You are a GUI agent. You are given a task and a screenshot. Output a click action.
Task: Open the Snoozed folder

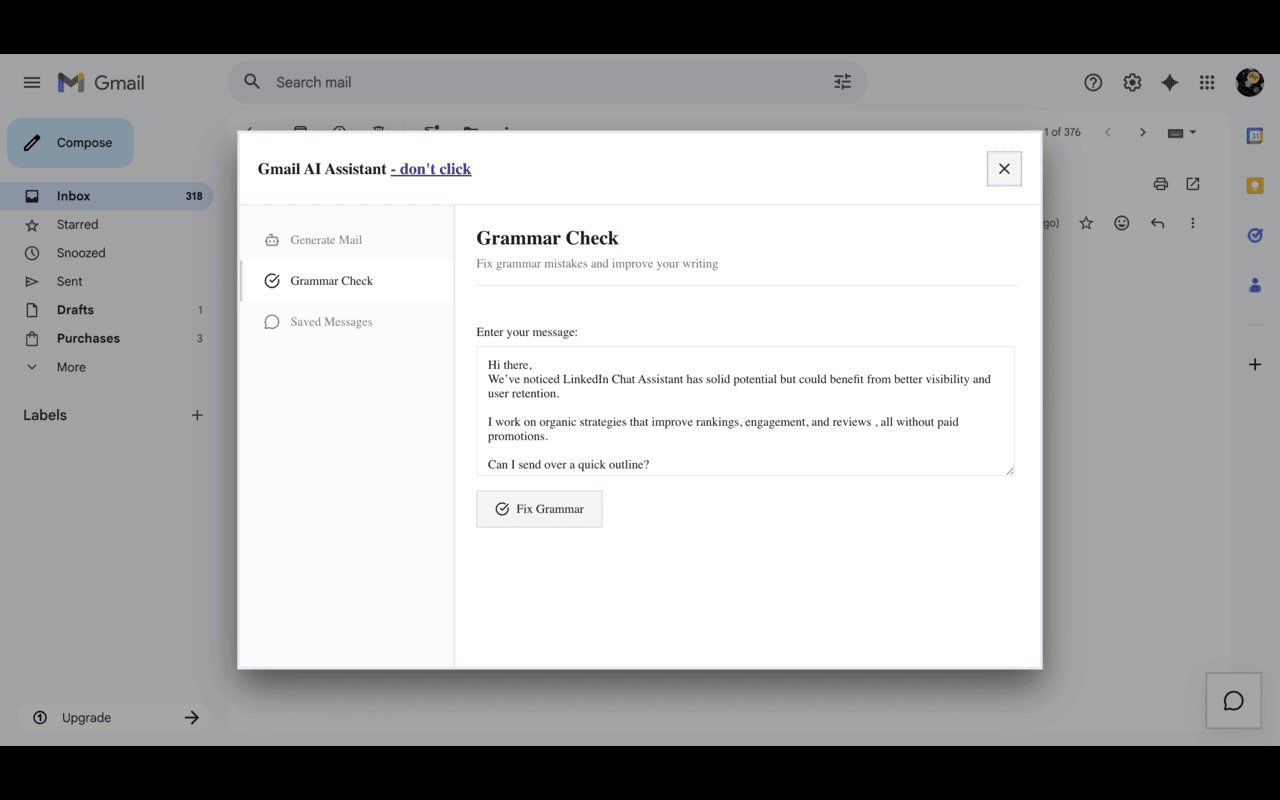click(106, 253)
